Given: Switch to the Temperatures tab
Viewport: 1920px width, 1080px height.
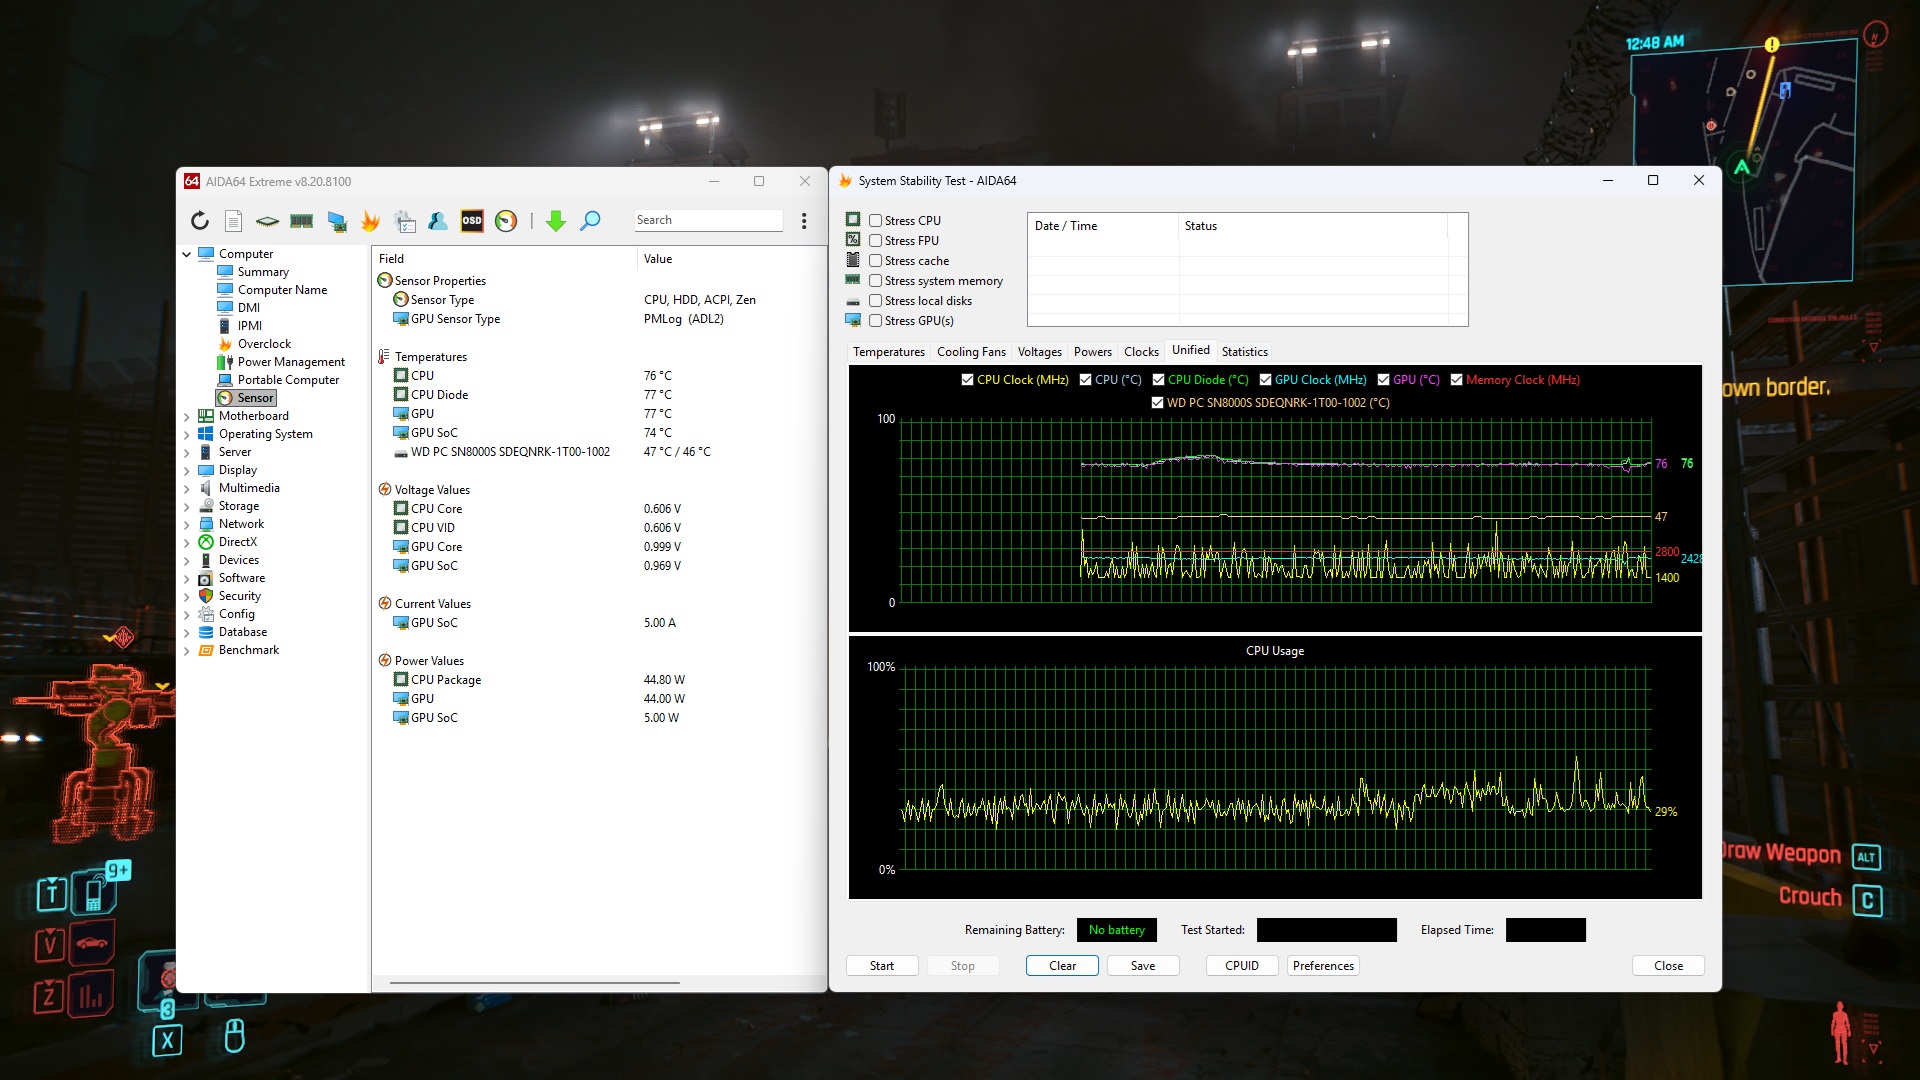Looking at the screenshot, I should click(888, 352).
